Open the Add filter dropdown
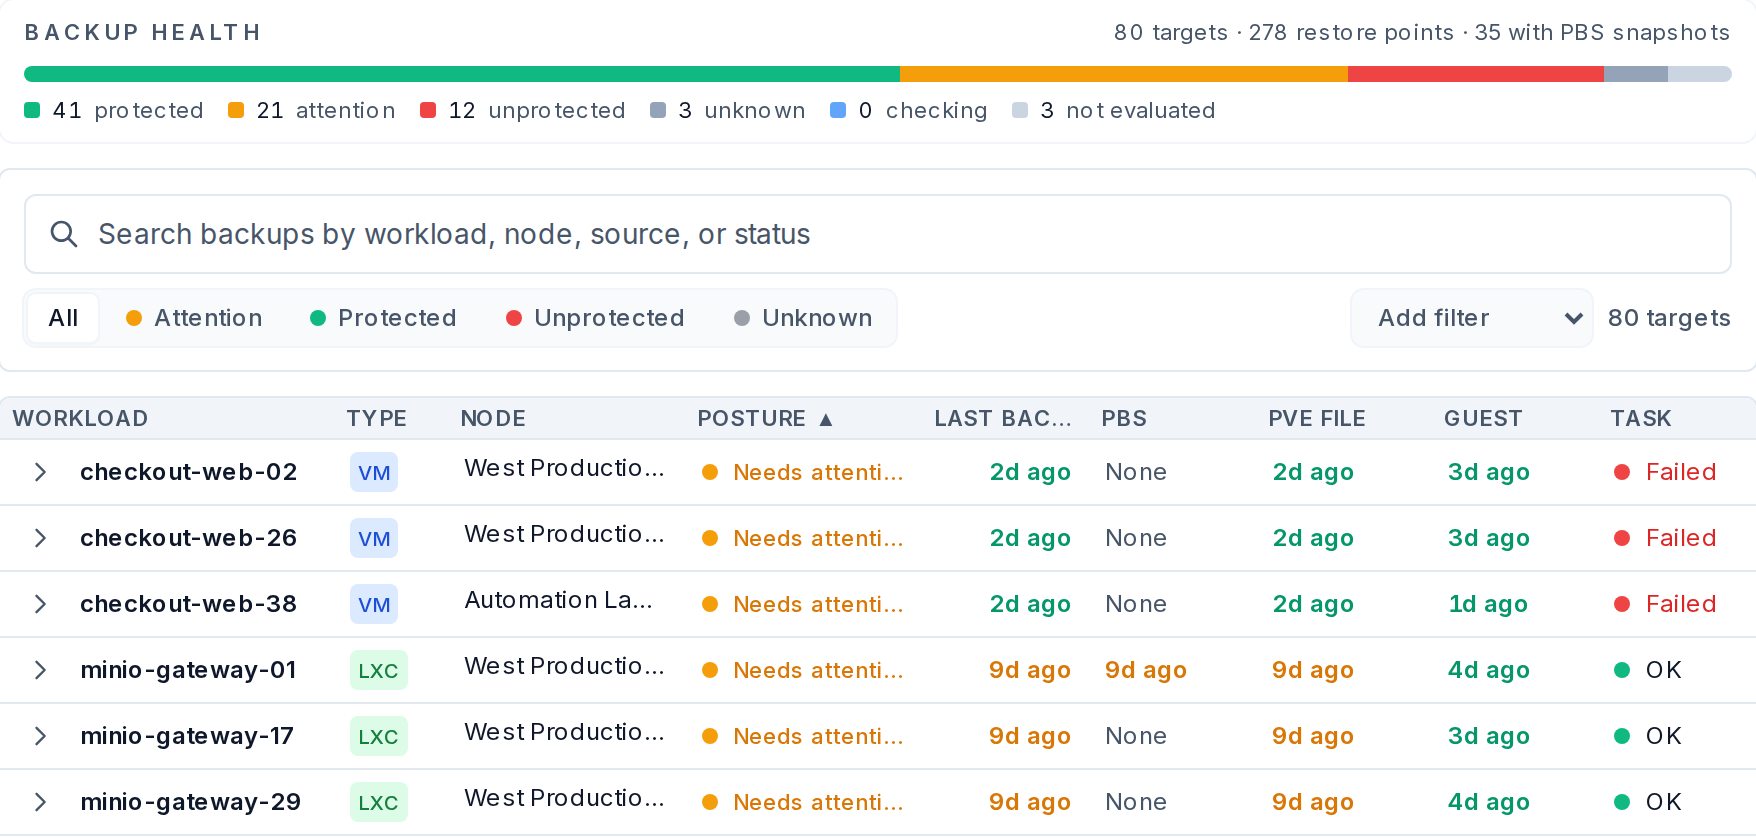This screenshot has width=1756, height=838. [x=1471, y=318]
